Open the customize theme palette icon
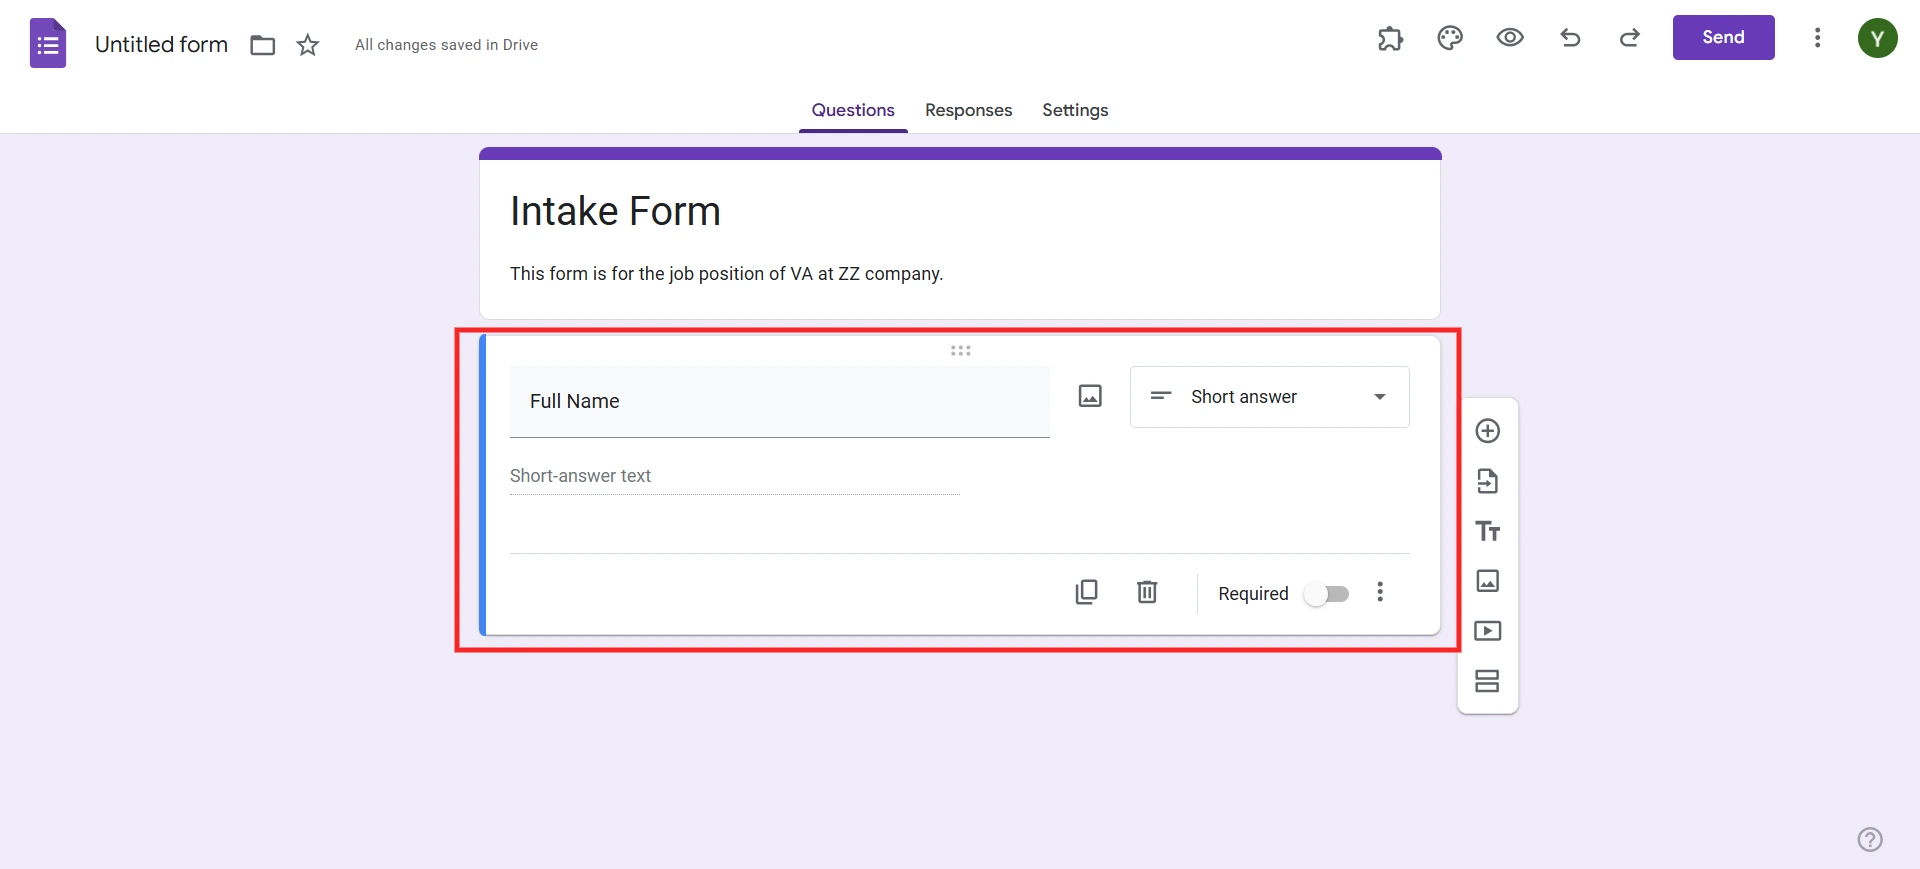 pos(1450,38)
